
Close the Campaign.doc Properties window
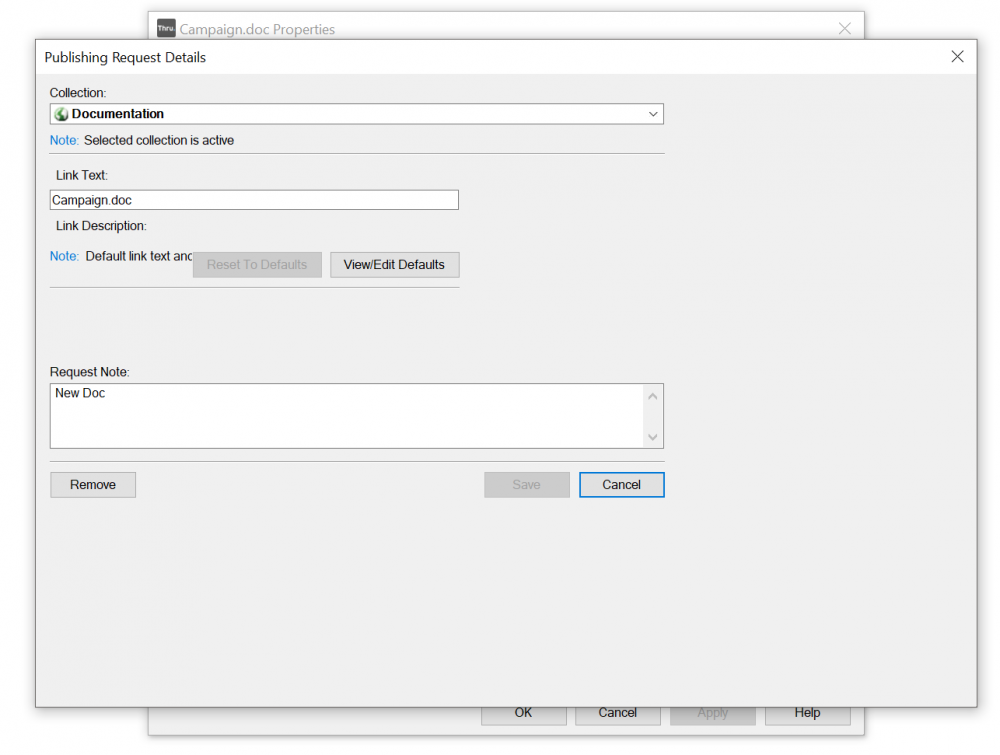click(845, 29)
